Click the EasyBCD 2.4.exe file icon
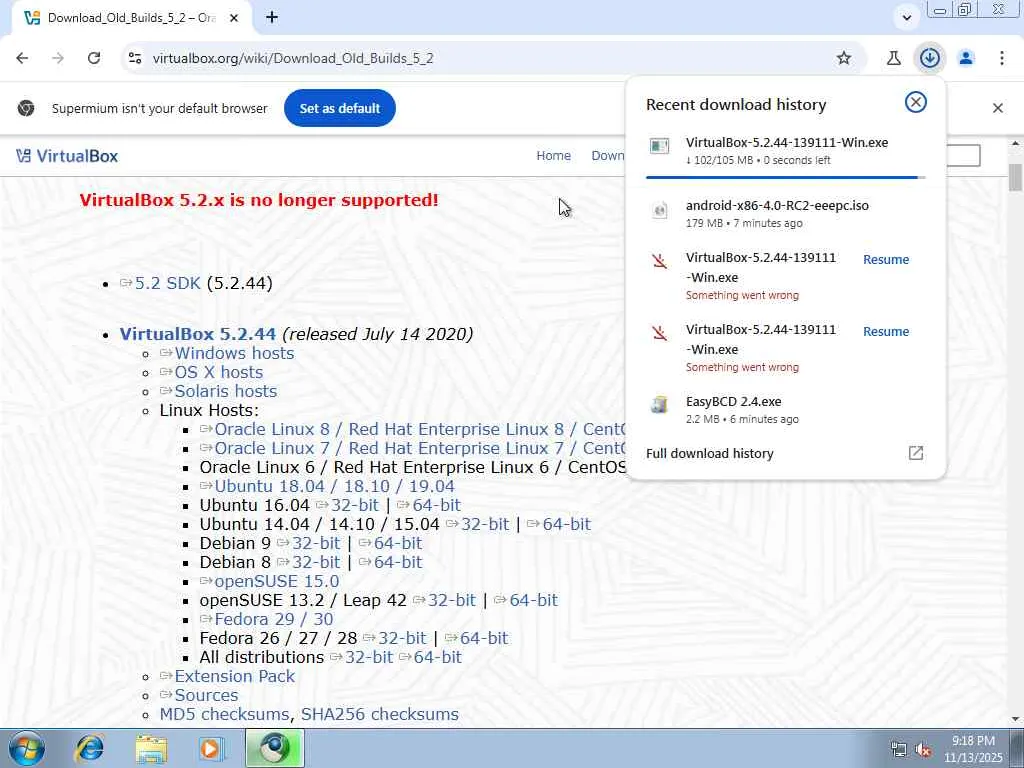The height and width of the screenshot is (768, 1024). pos(660,405)
